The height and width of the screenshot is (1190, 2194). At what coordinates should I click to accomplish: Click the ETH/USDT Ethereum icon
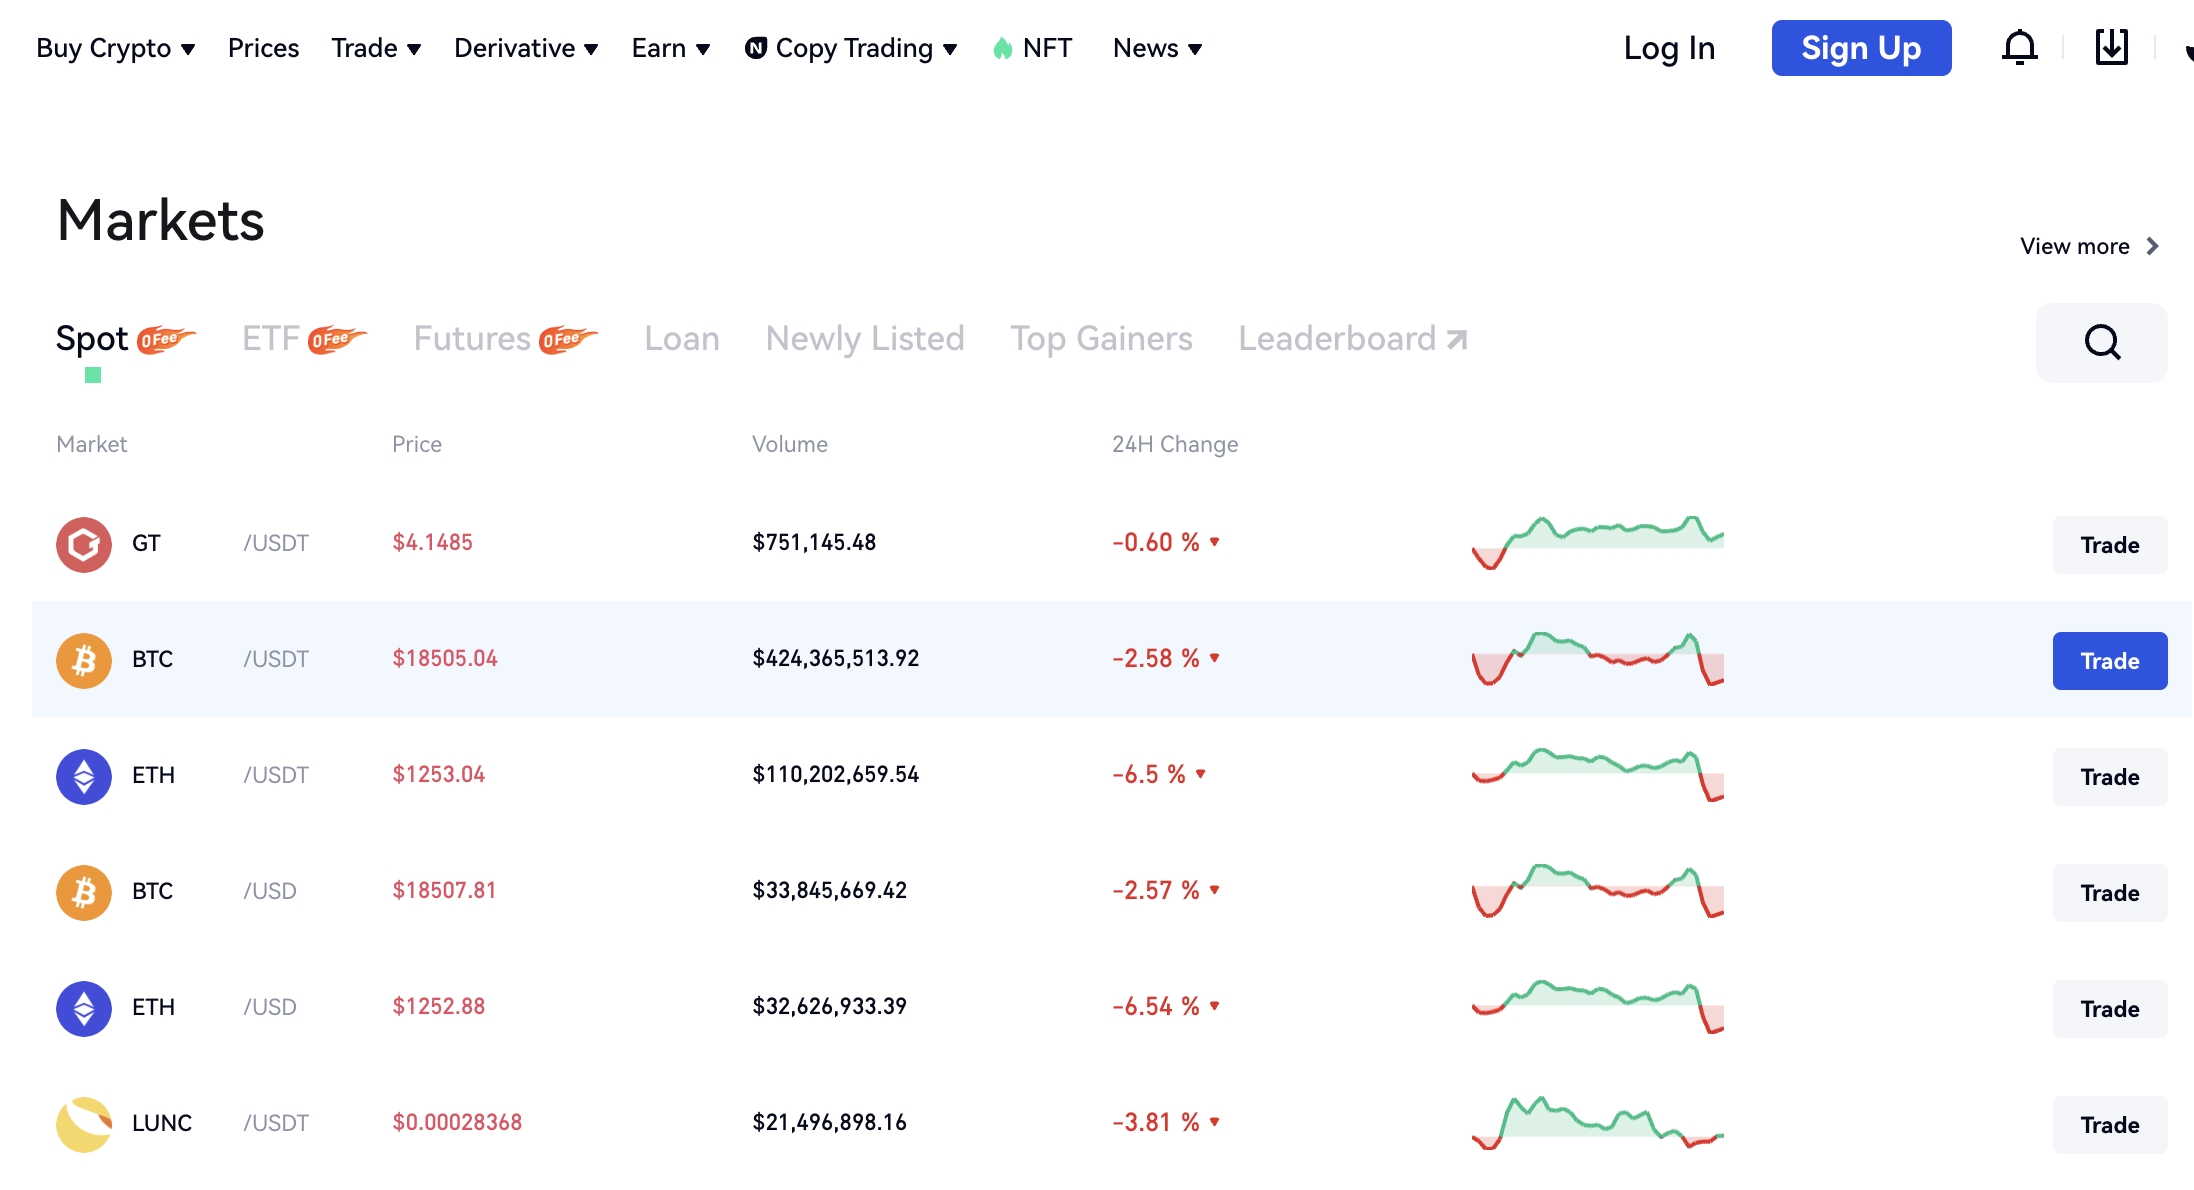point(83,775)
